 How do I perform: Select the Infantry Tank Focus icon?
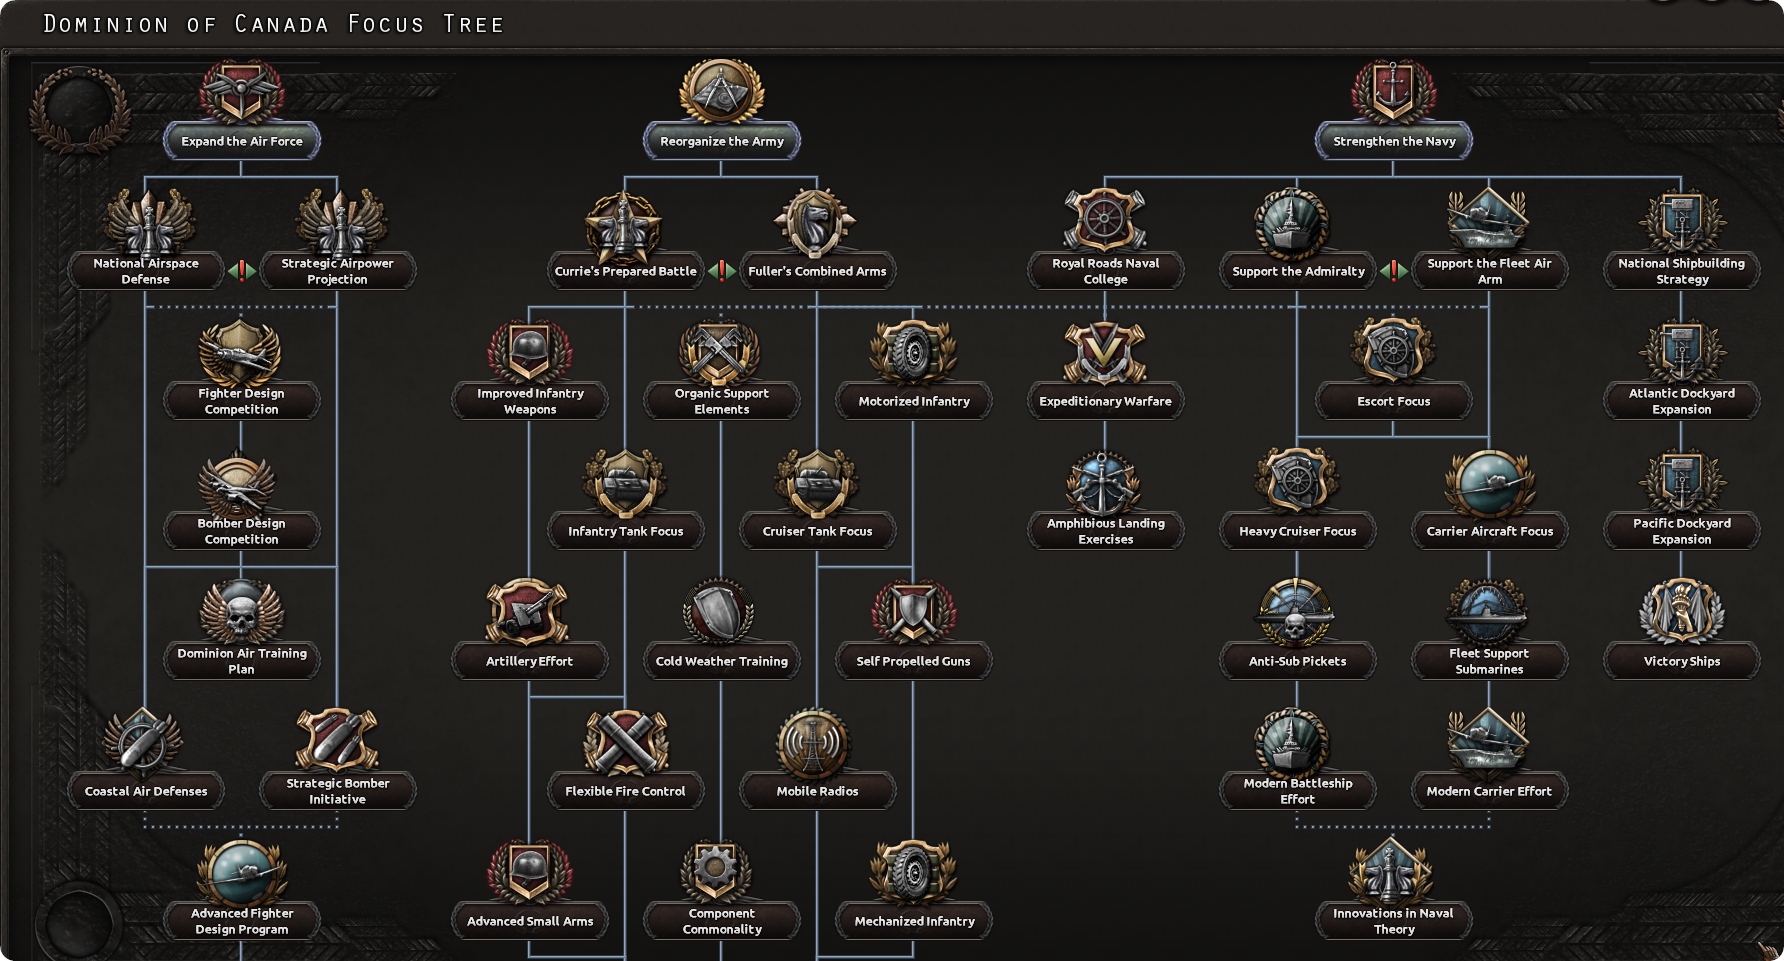[625, 483]
